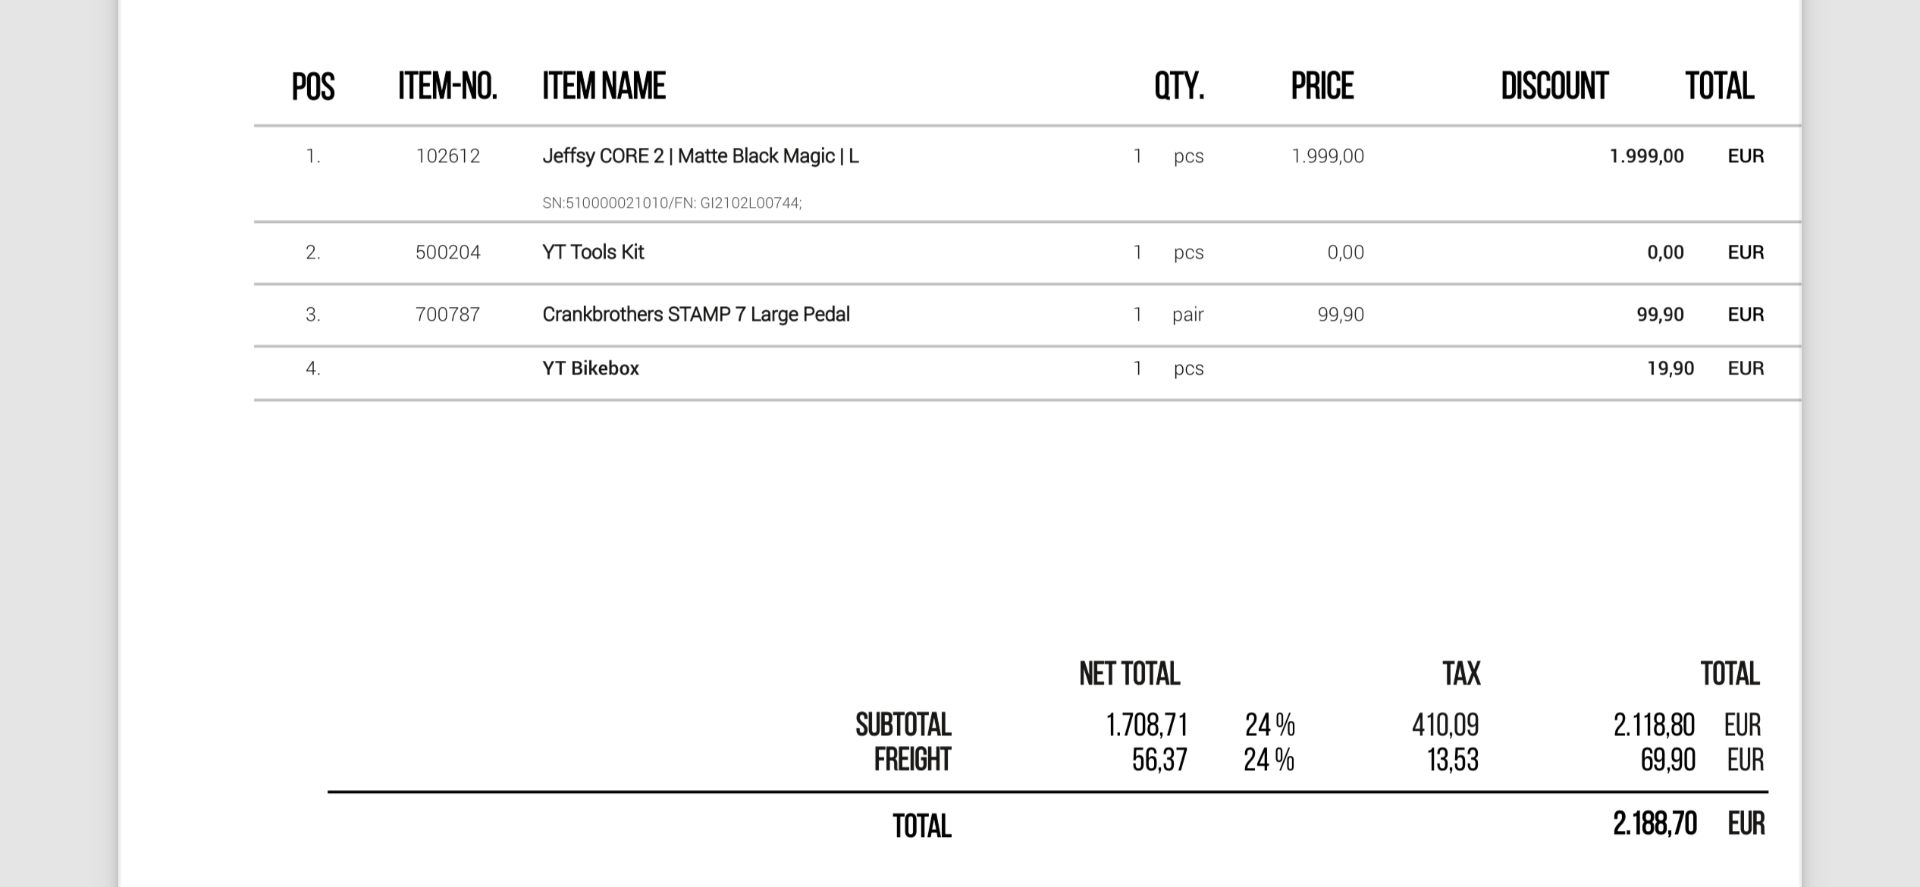Click the serial number line SN:510000021010
This screenshot has width=1920, height=887.
pyautogui.click(x=672, y=203)
